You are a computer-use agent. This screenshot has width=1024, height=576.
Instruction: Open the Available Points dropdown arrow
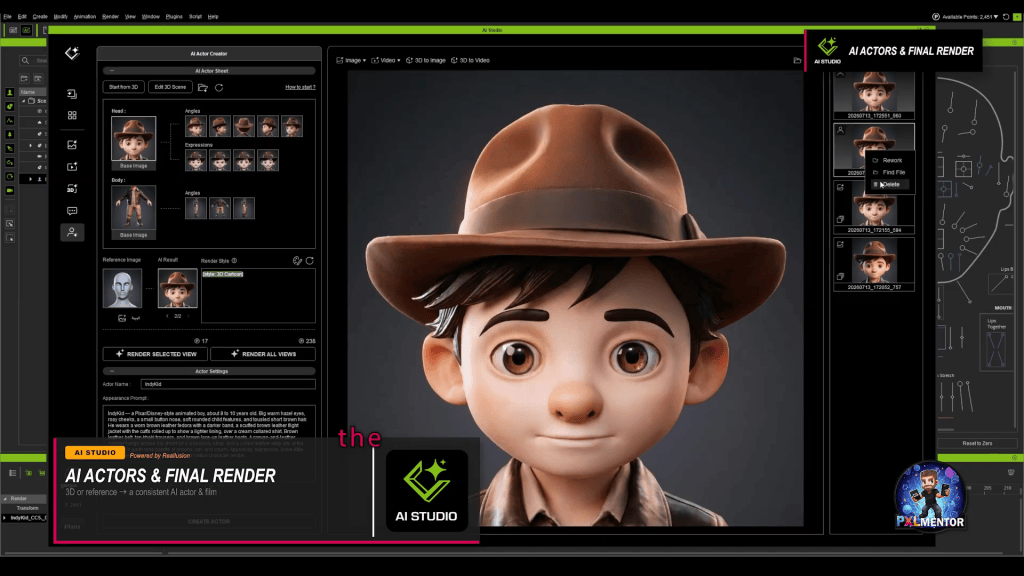point(996,17)
